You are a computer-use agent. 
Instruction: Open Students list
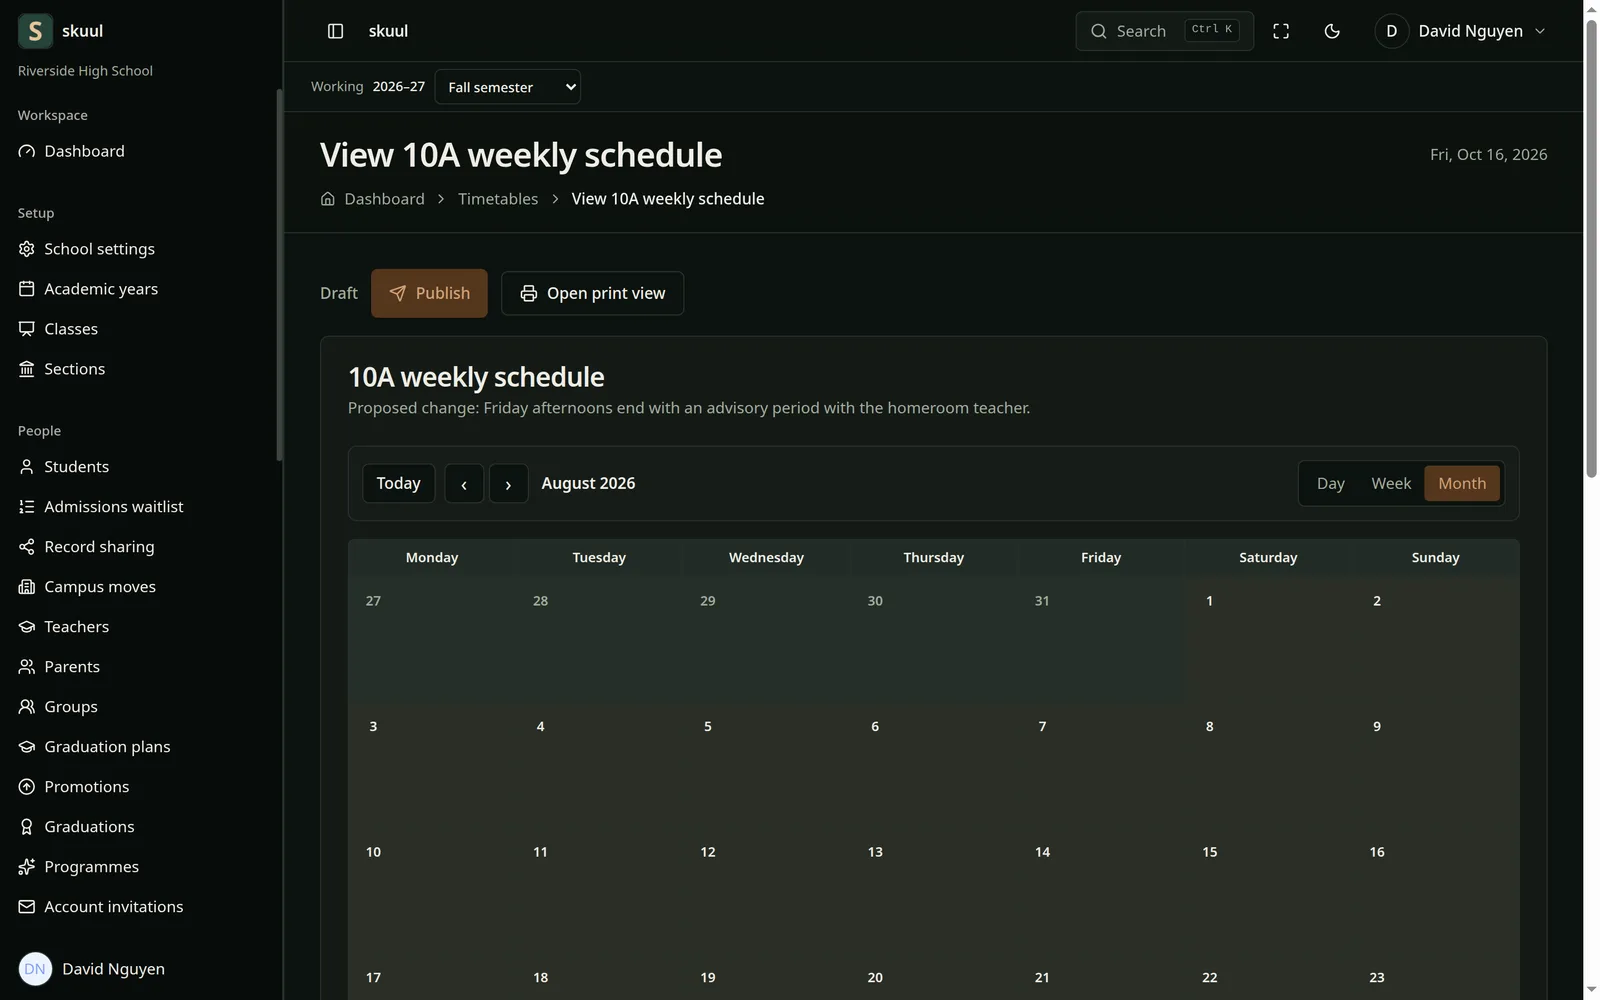pos(140,467)
